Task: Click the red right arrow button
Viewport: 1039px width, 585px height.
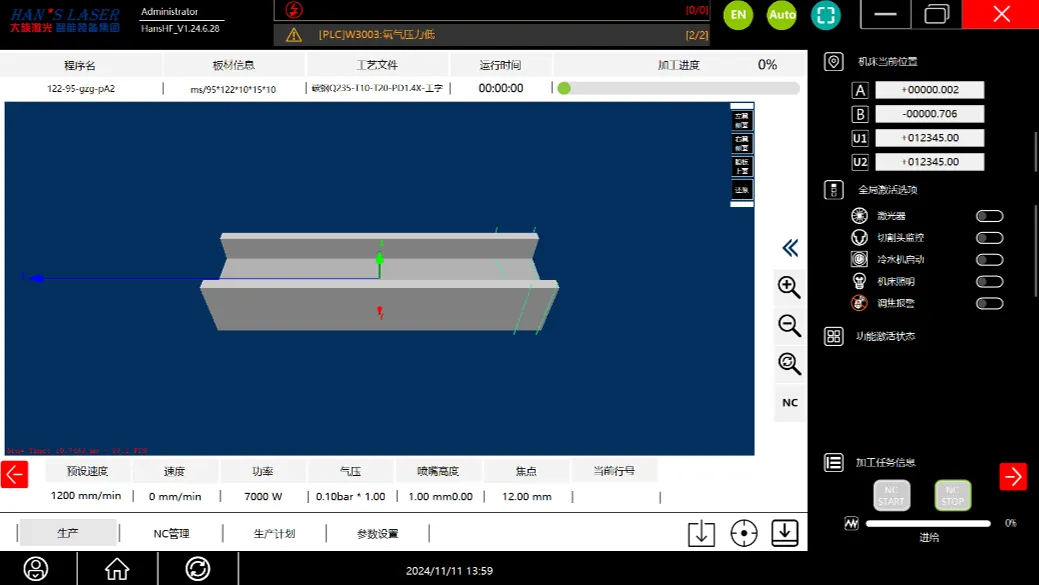Action: 1013,476
